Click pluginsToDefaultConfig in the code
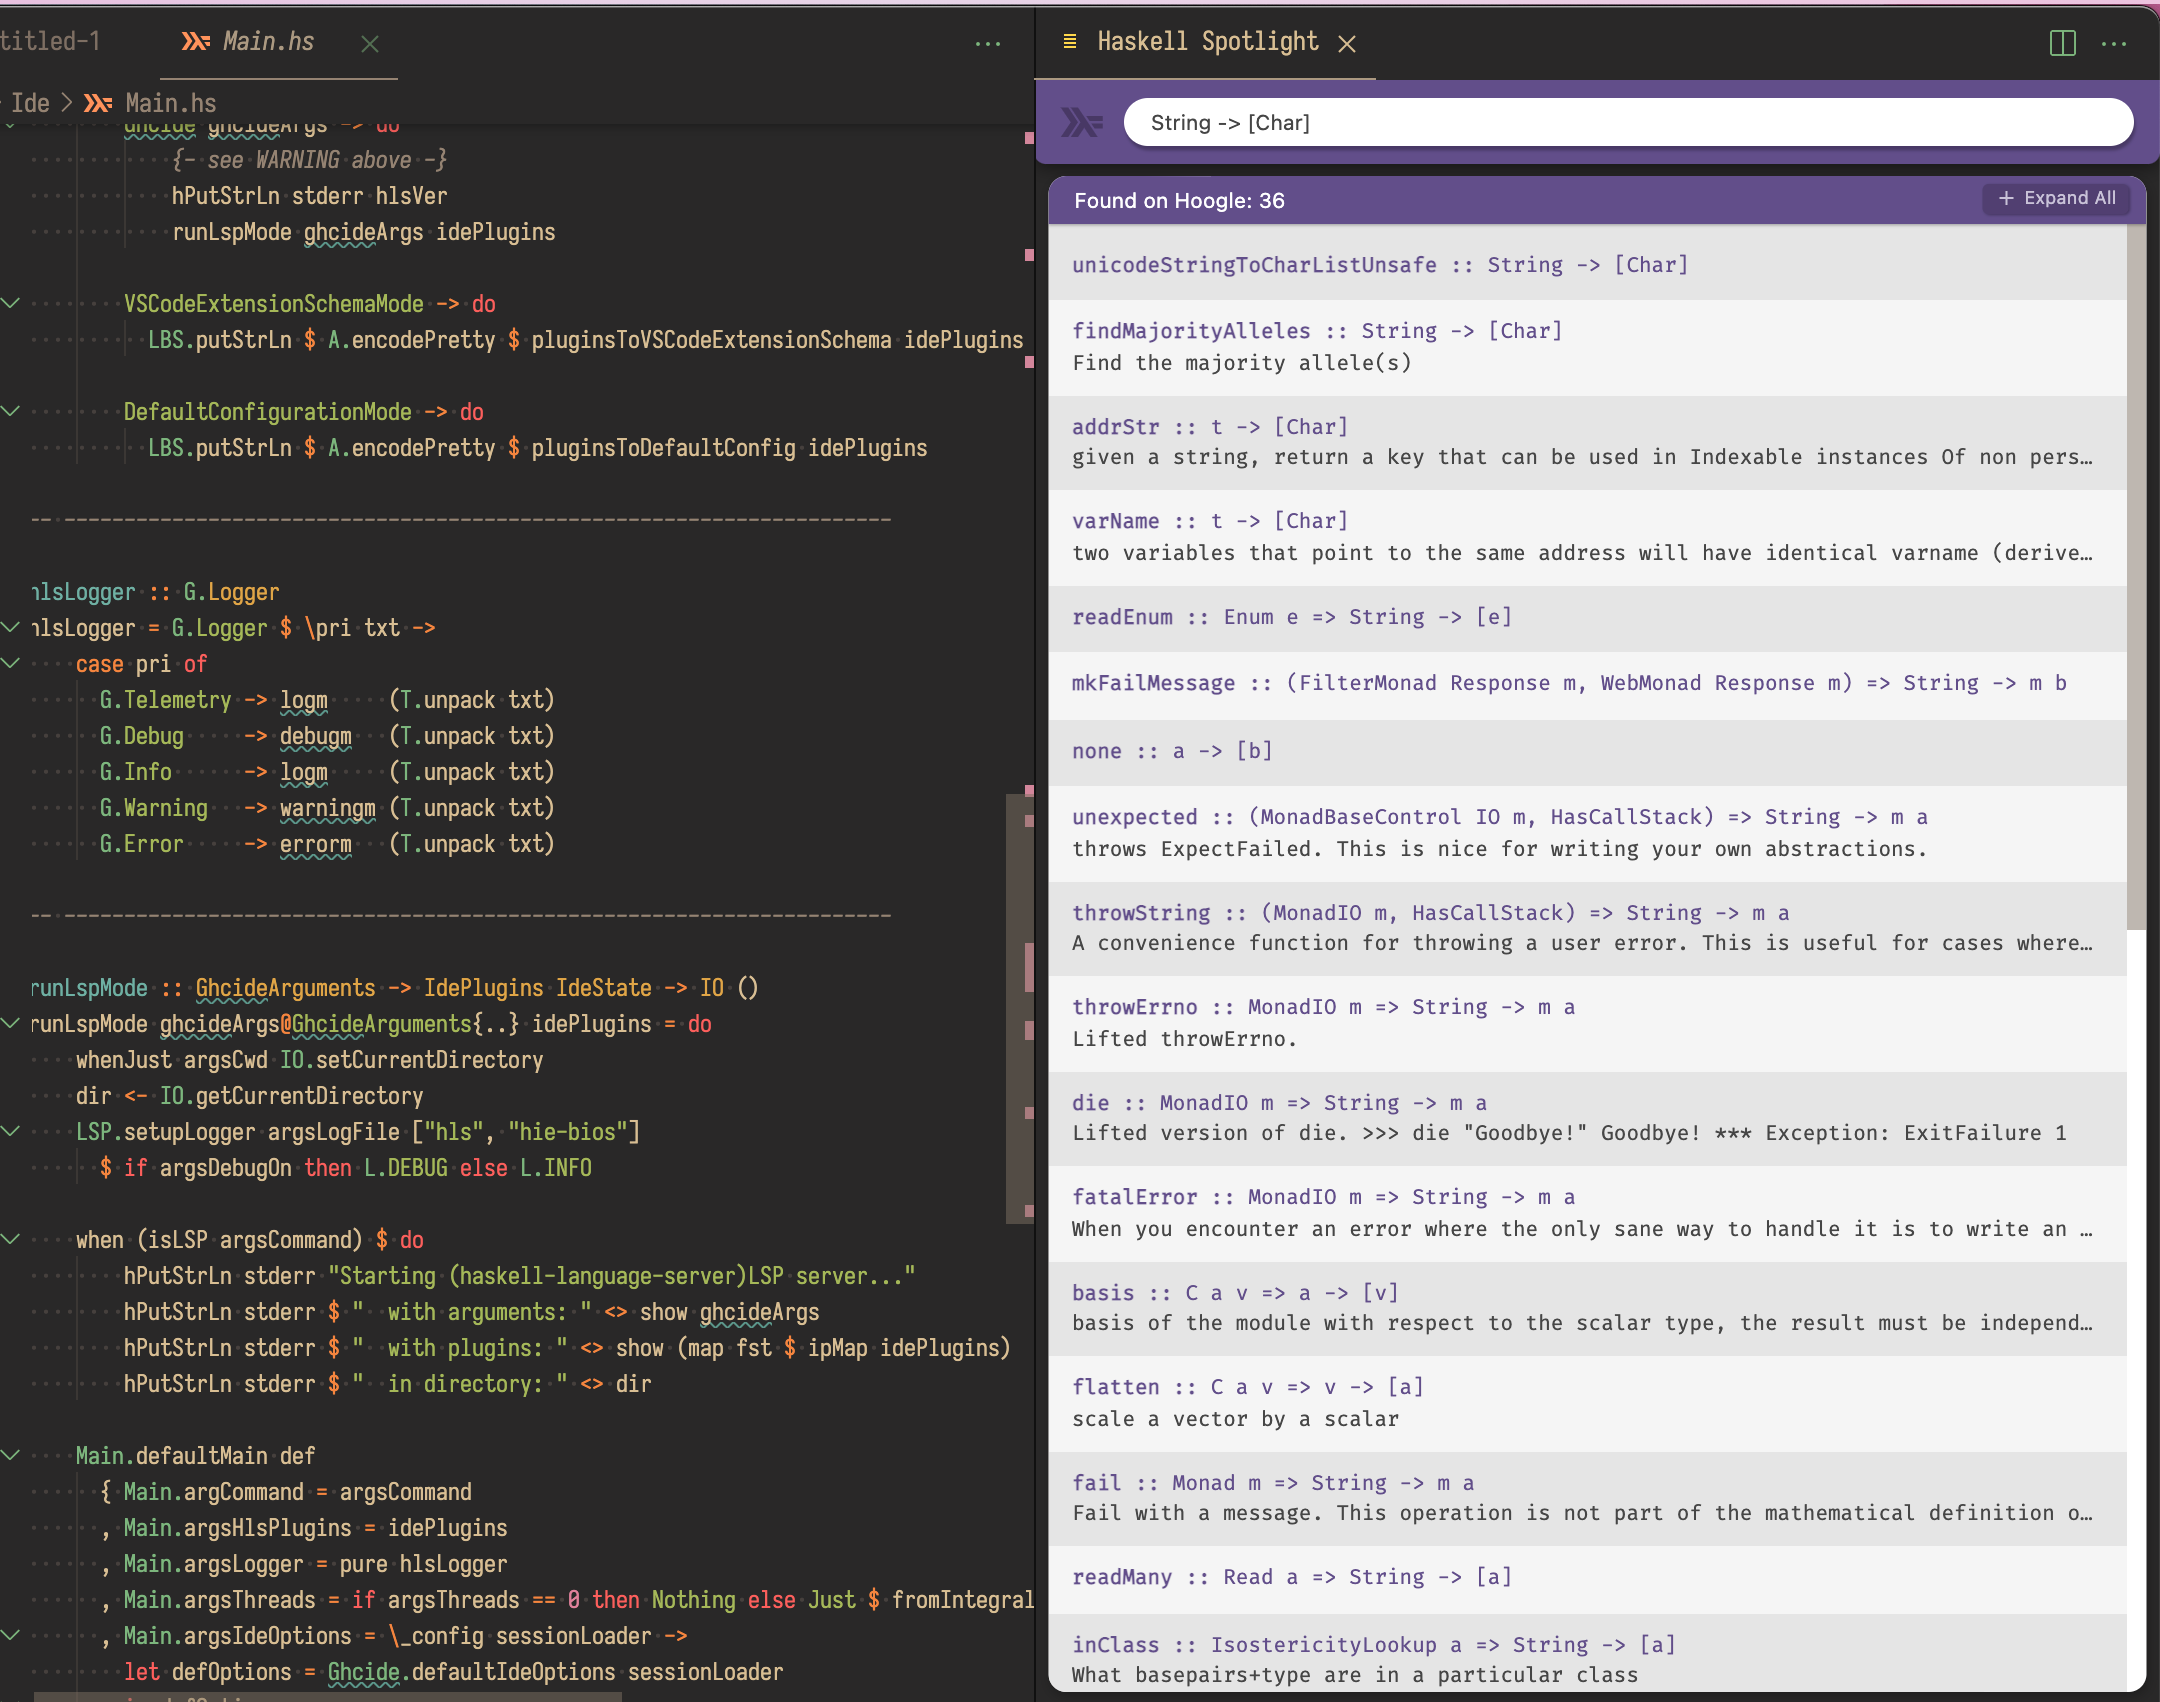The image size is (2160, 1702). (663, 448)
